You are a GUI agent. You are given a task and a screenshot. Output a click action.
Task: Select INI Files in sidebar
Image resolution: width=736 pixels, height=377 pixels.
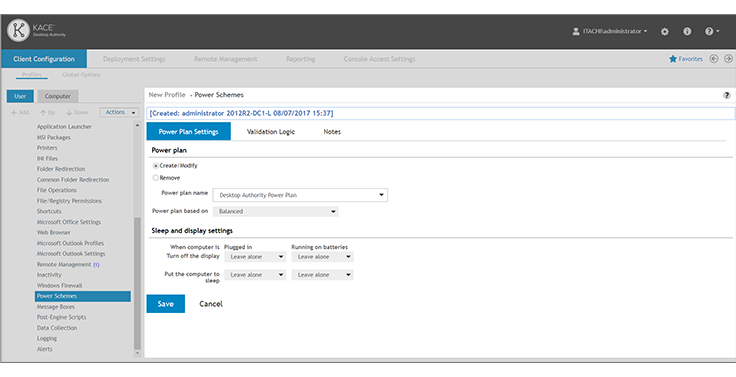coord(47,159)
